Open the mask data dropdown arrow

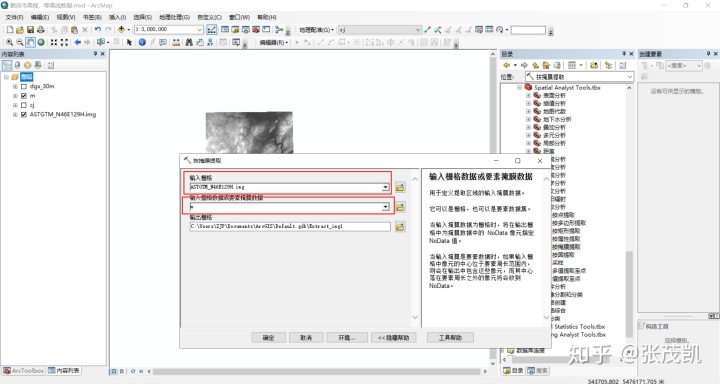tap(386, 207)
